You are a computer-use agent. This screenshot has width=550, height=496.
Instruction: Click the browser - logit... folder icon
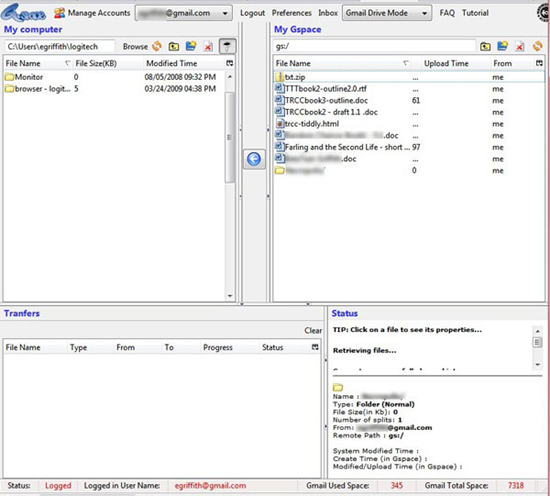[x=9, y=89]
